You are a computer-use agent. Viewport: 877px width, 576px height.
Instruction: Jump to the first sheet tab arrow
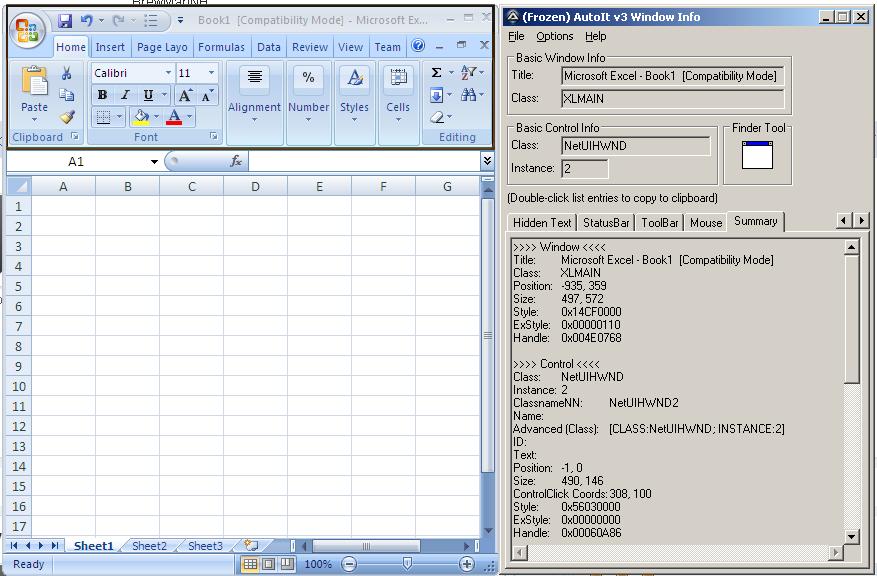[14, 546]
